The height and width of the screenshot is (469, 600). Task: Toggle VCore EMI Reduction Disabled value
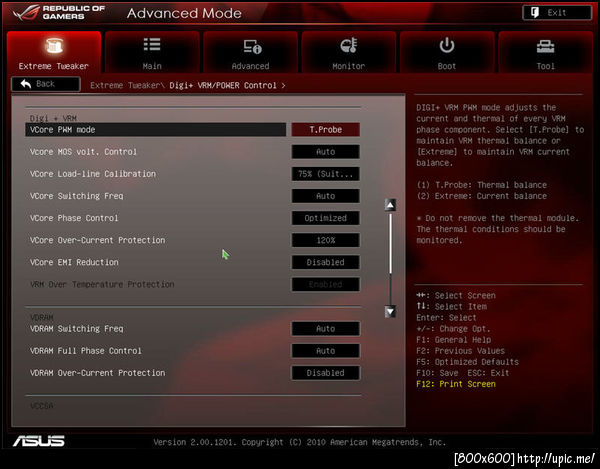326,262
